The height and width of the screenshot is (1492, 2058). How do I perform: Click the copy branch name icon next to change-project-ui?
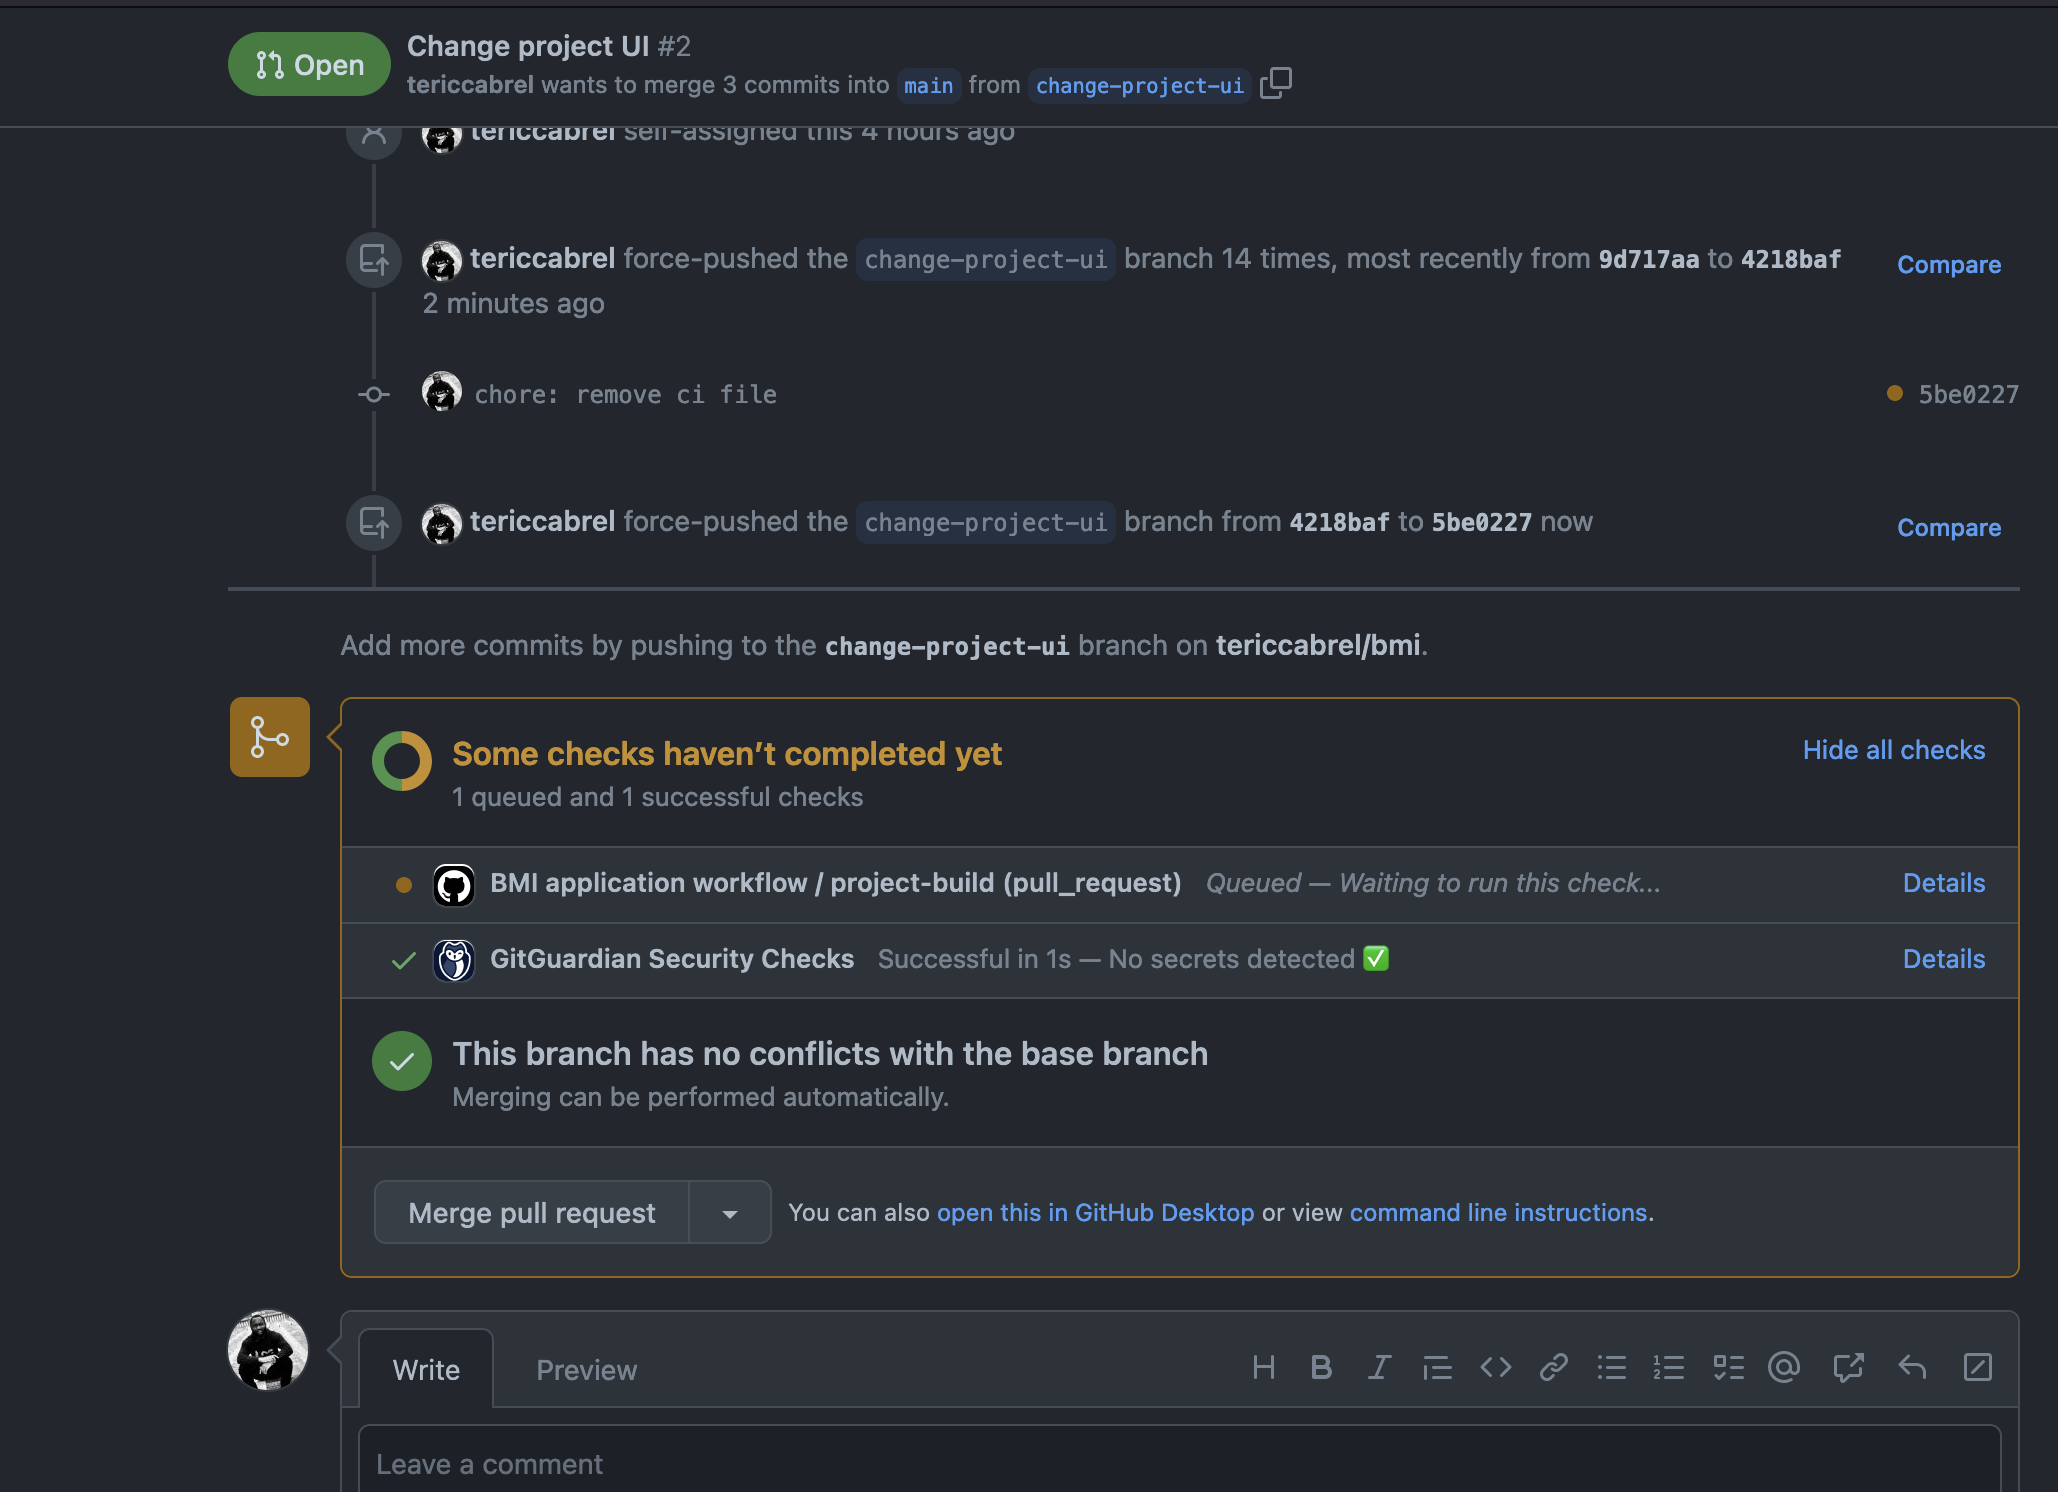[x=1278, y=81]
